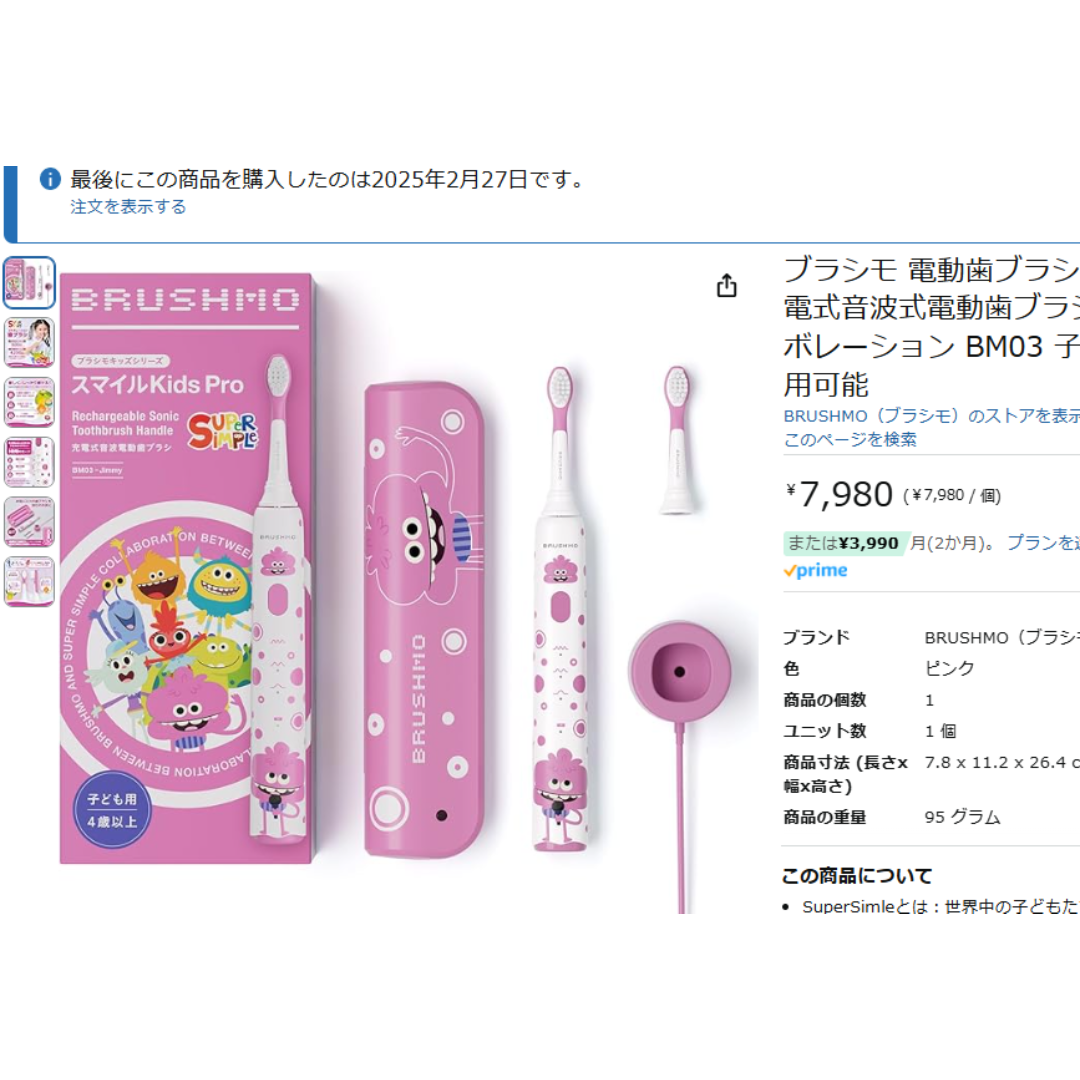The image size is (1080, 1080).
Task: Click the main product image of toothbrush box
Action: coord(186,568)
